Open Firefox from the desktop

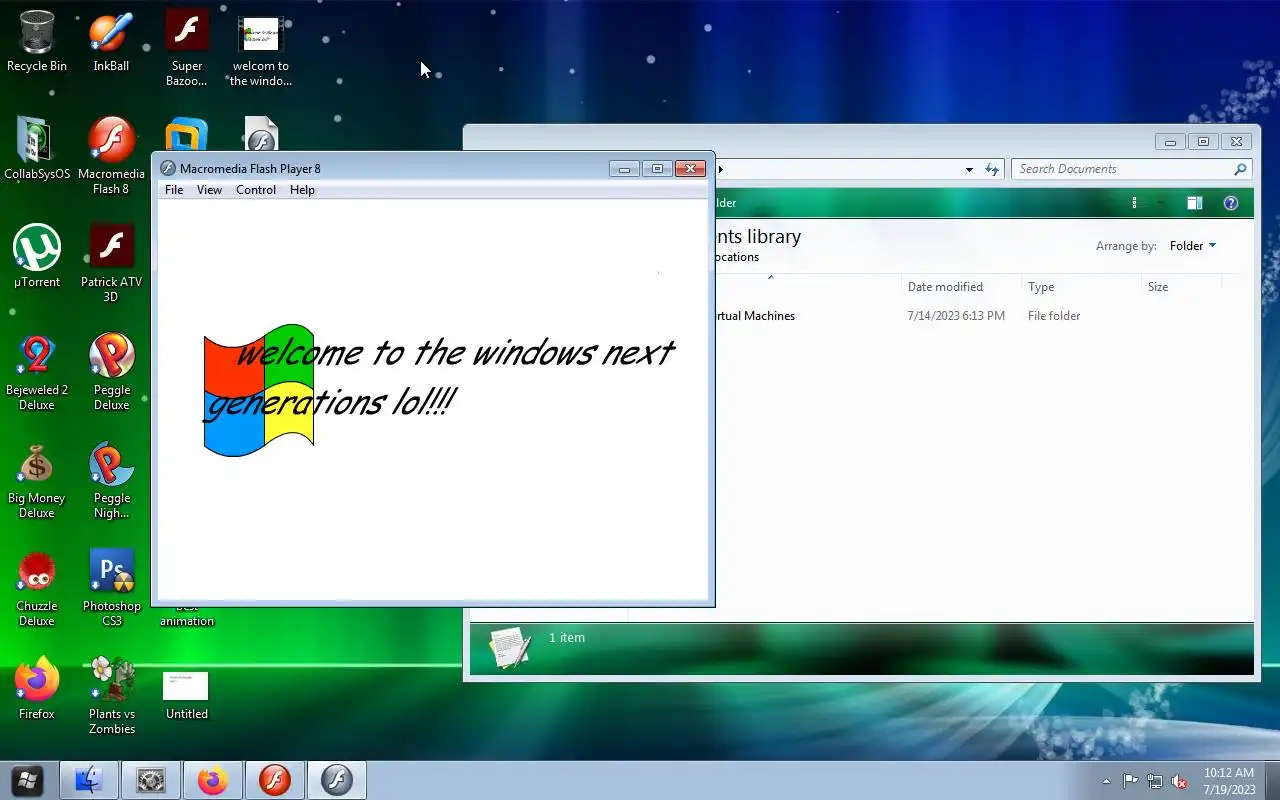pos(37,688)
